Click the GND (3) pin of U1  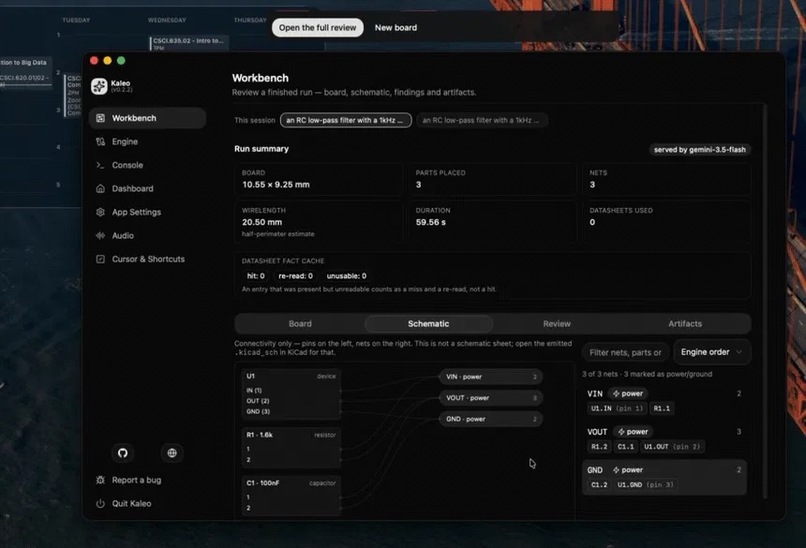(258, 411)
